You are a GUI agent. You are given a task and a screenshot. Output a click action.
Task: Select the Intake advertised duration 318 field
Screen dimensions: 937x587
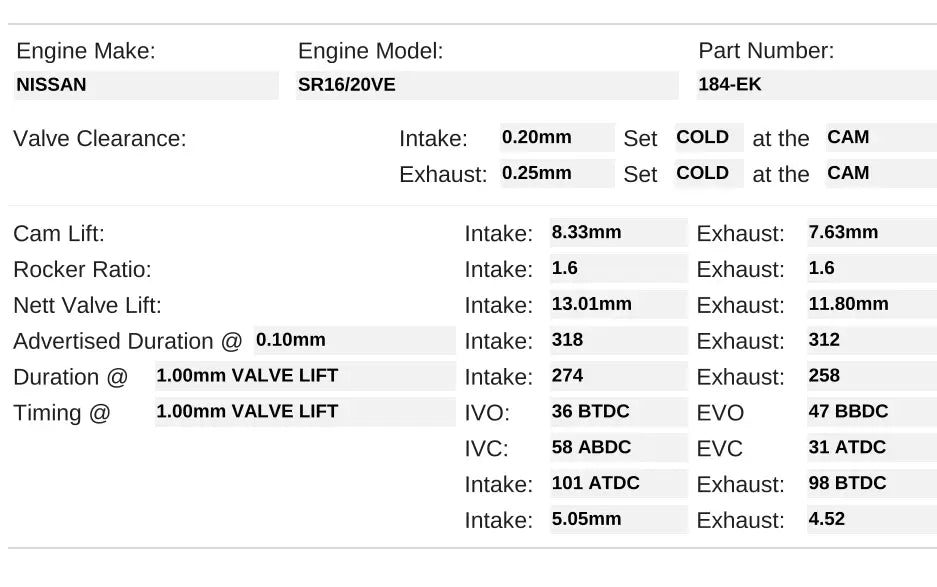tap(618, 340)
